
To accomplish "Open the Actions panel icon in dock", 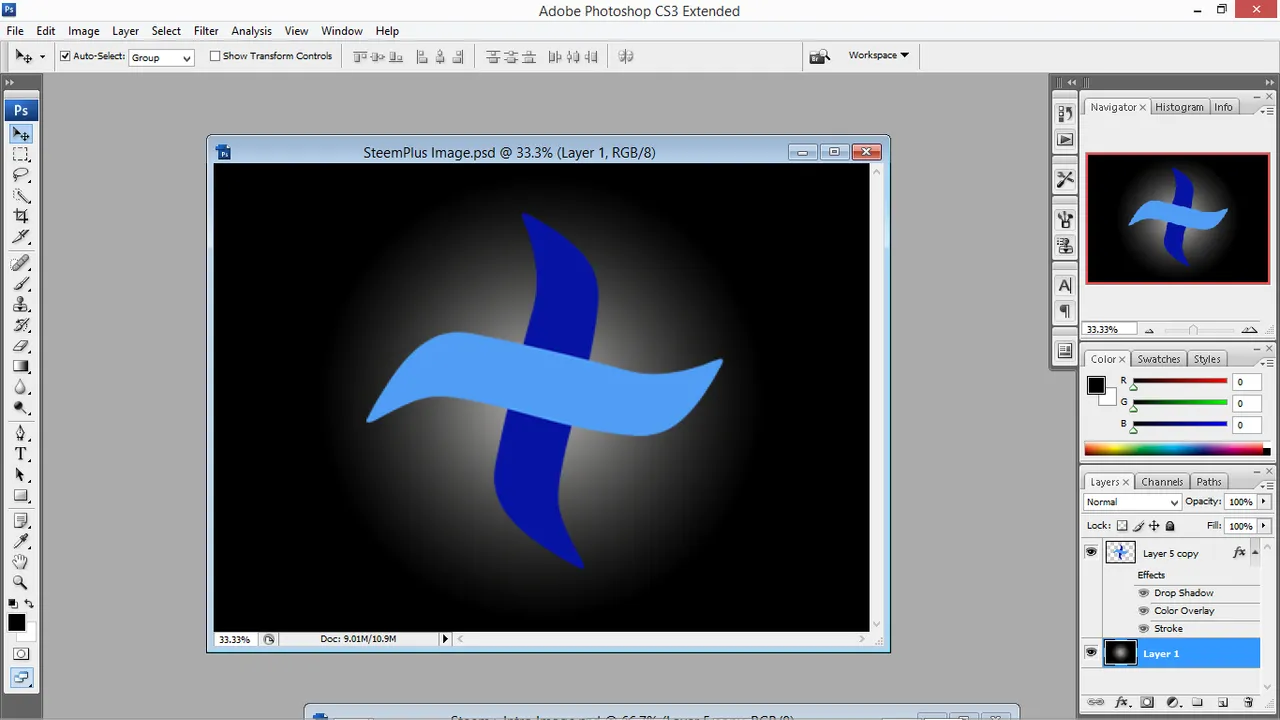I will (1065, 140).
